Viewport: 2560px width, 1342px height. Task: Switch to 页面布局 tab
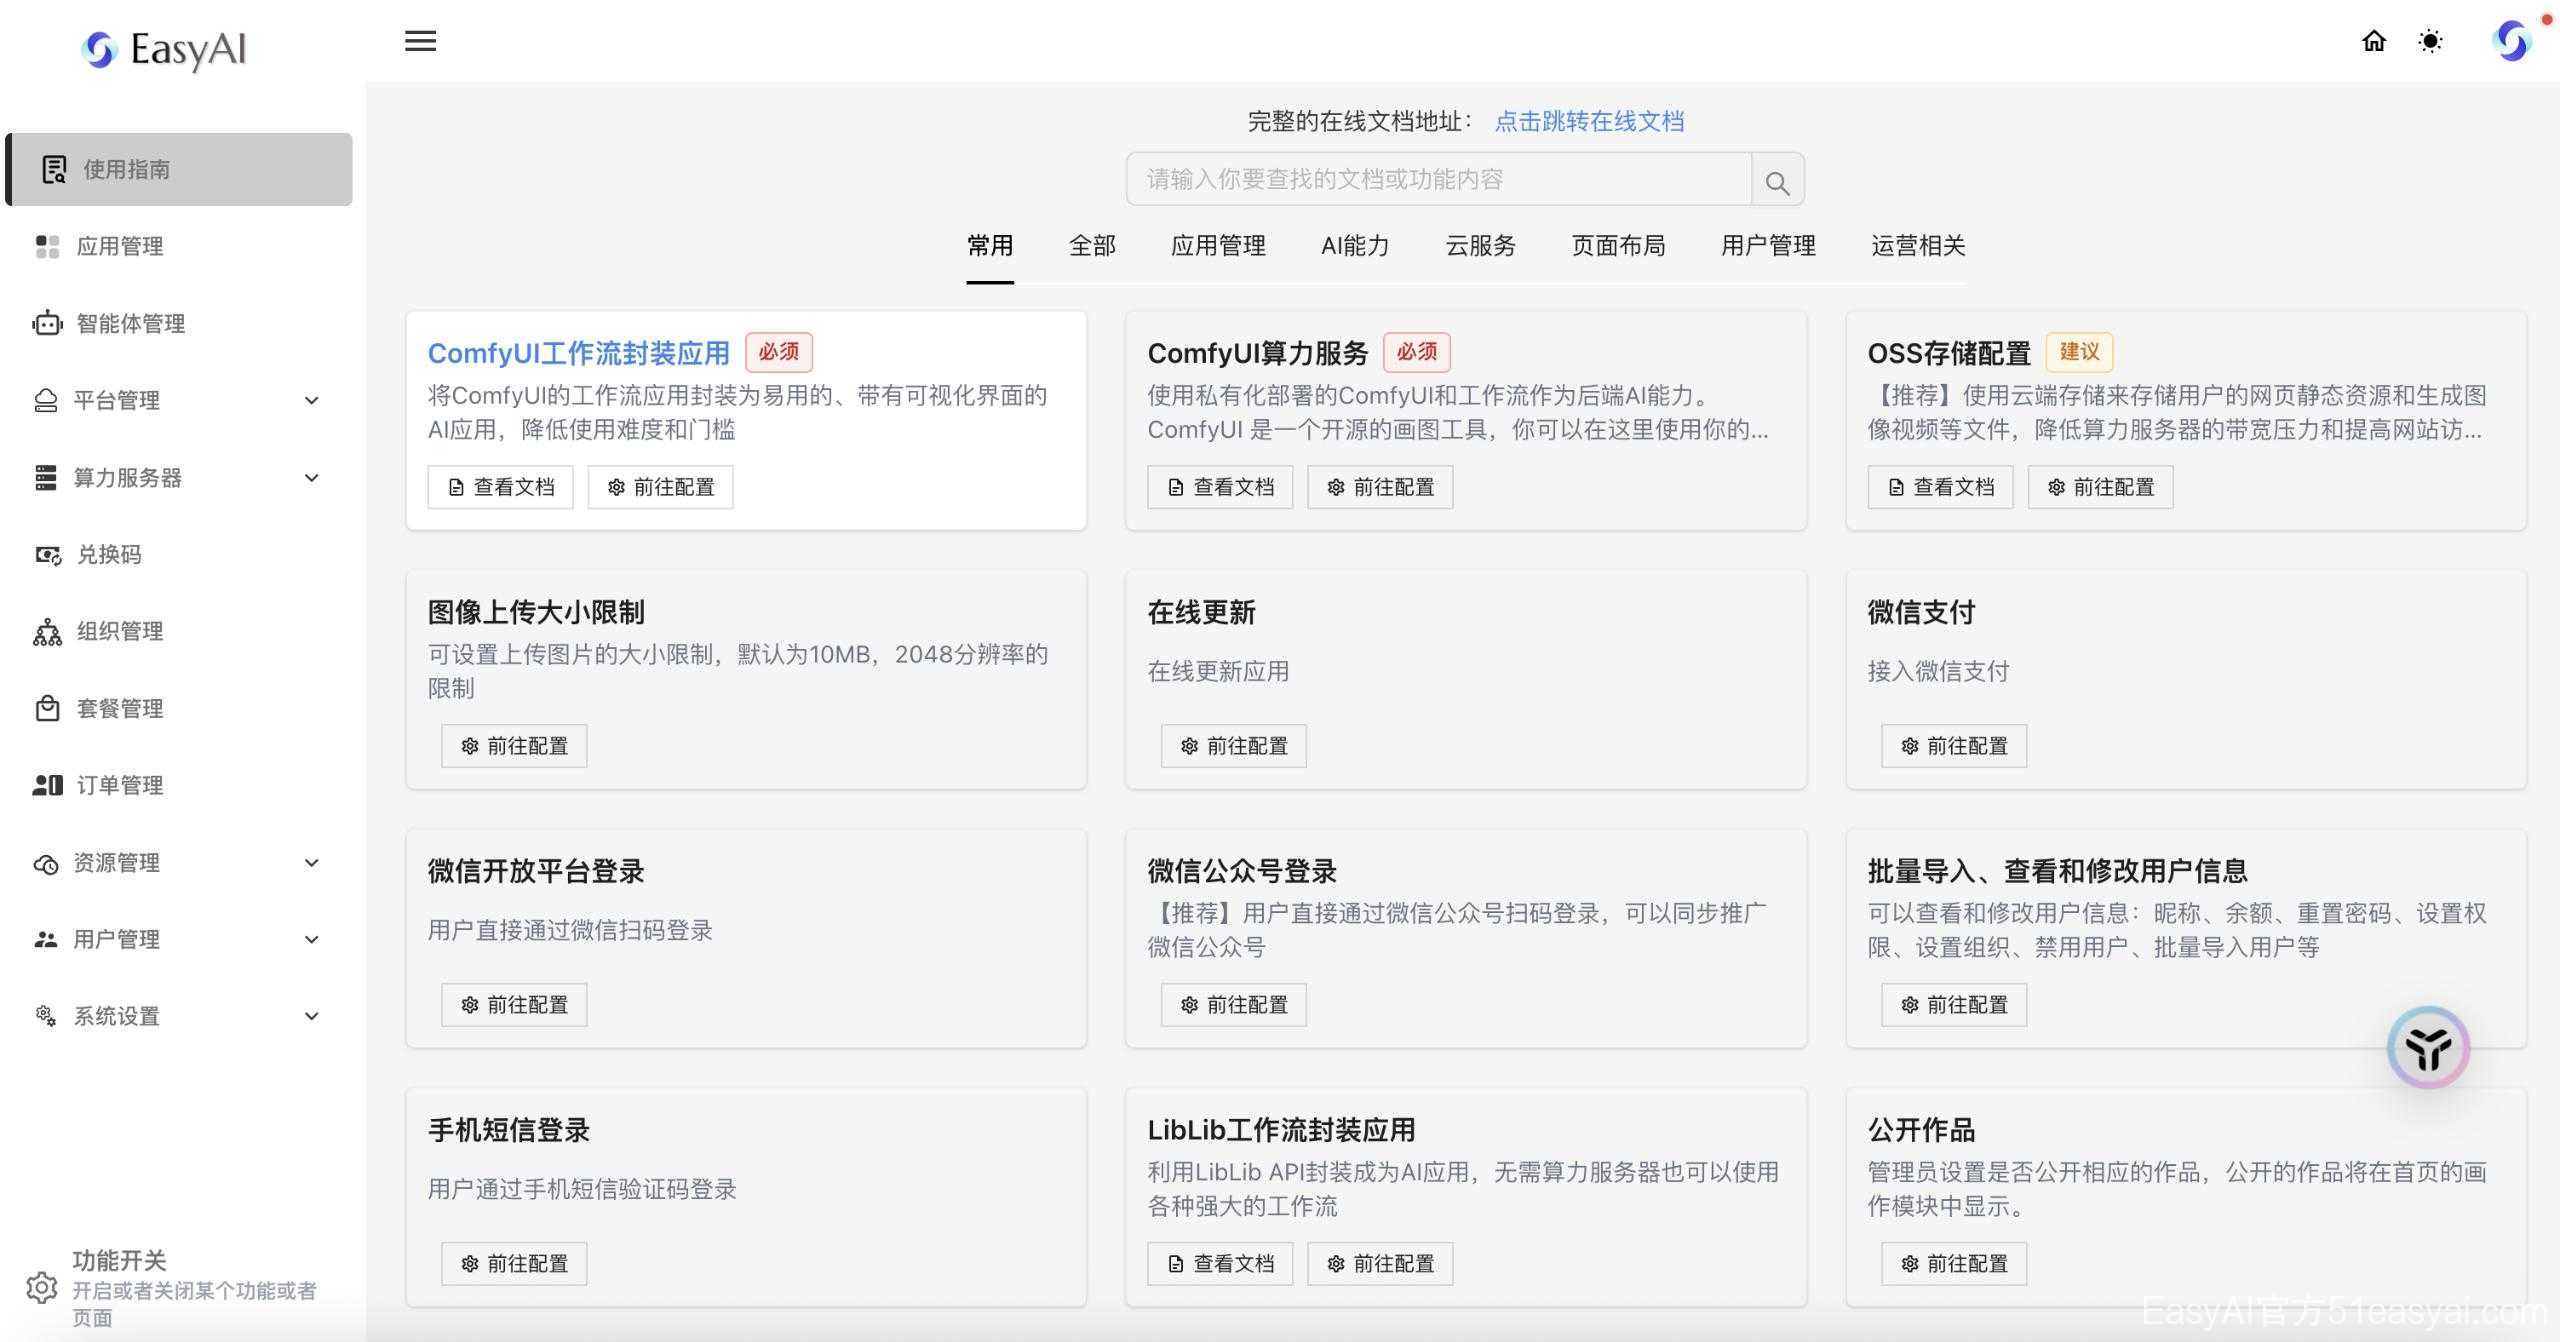tap(1618, 246)
